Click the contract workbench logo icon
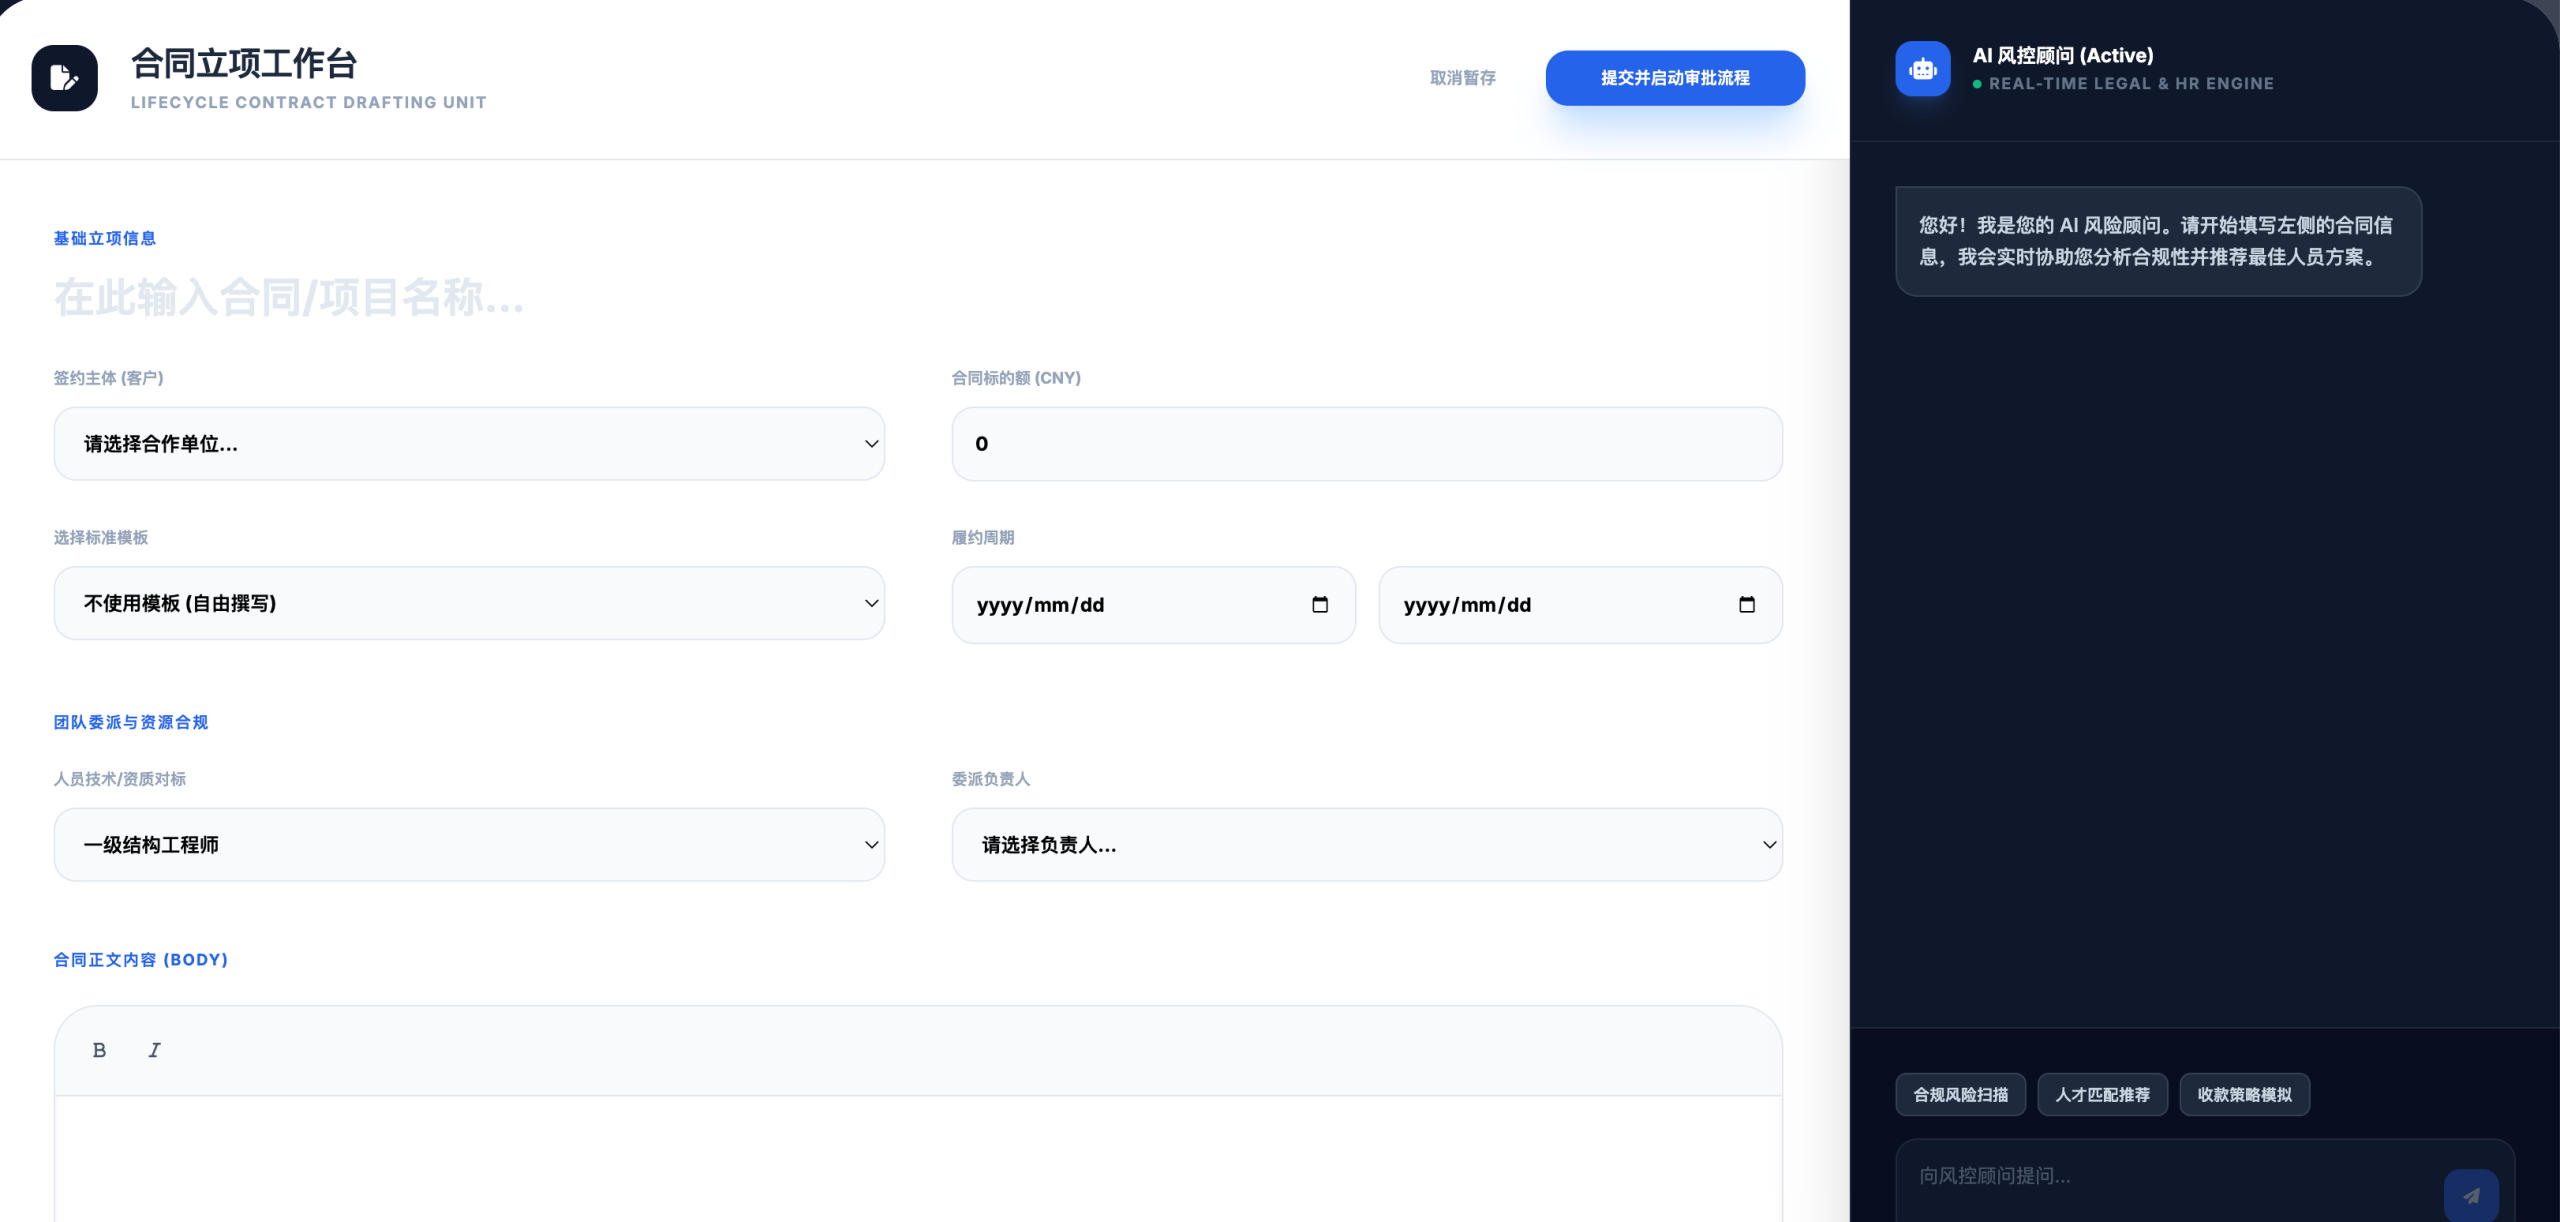The width and height of the screenshot is (2560, 1222). (x=64, y=78)
